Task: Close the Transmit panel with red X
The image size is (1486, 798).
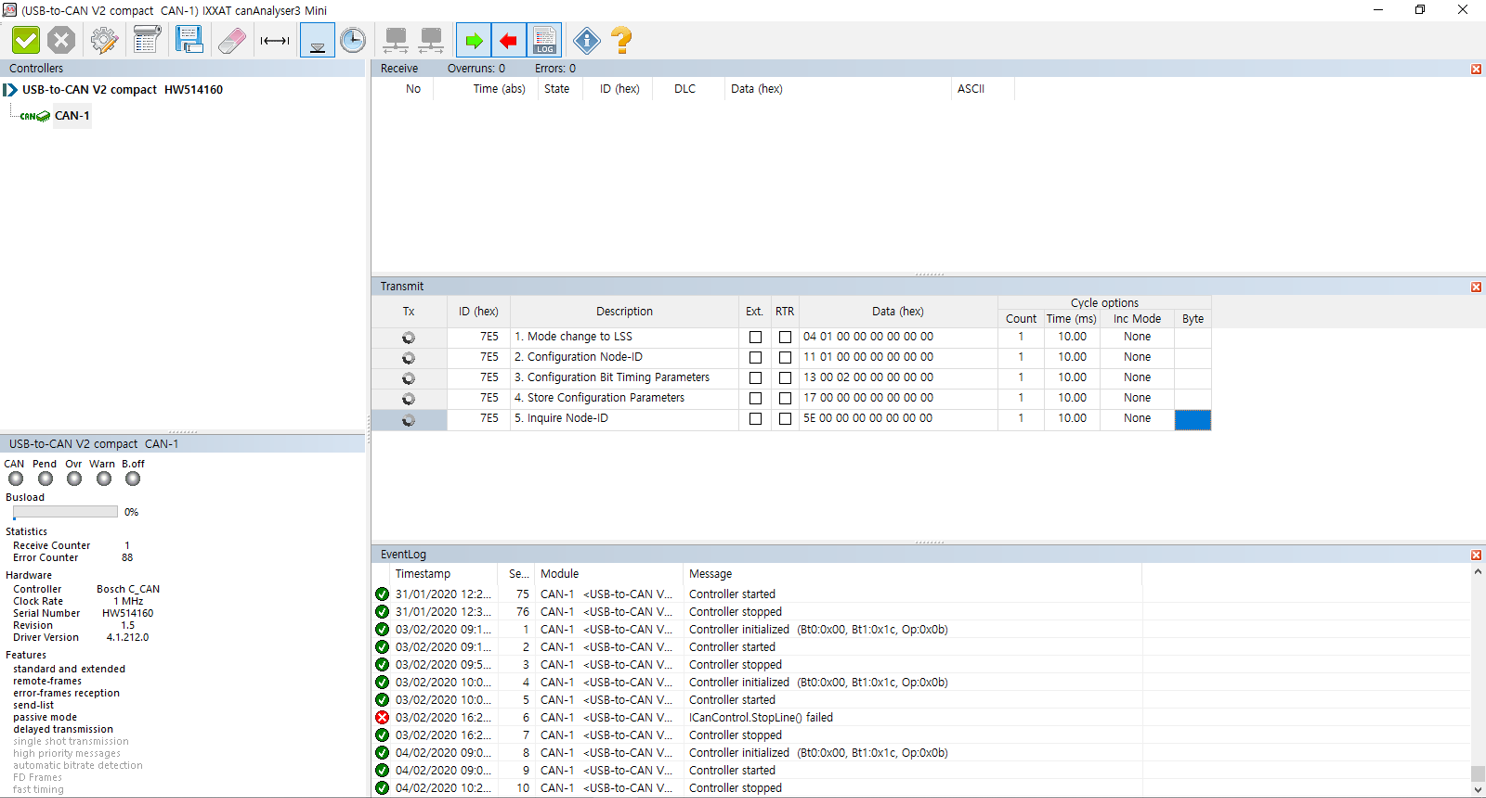Action: click(x=1476, y=287)
